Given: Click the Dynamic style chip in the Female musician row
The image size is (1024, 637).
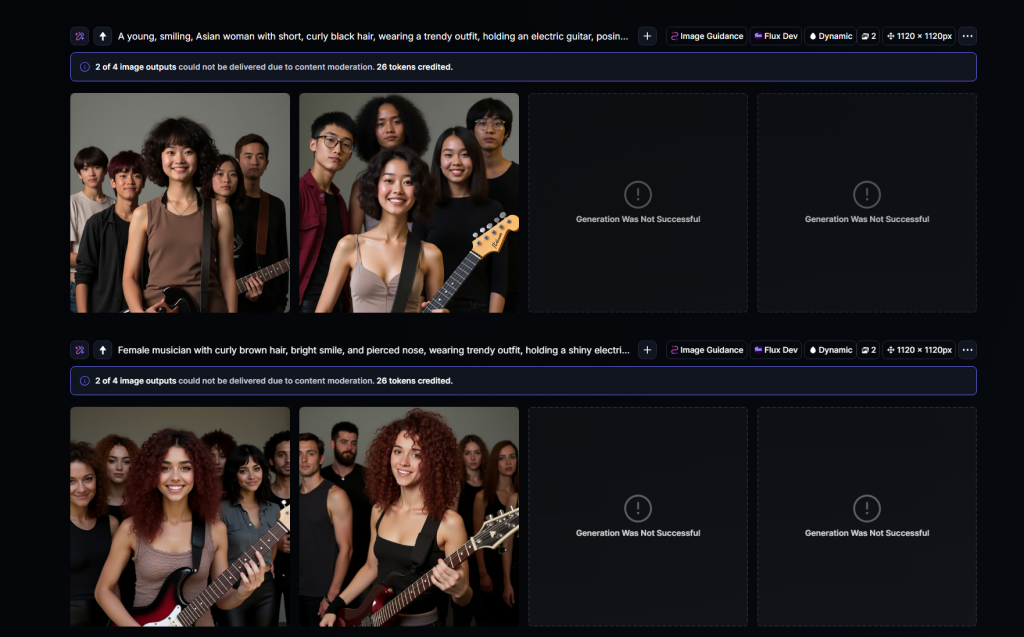Looking at the screenshot, I should click(831, 350).
